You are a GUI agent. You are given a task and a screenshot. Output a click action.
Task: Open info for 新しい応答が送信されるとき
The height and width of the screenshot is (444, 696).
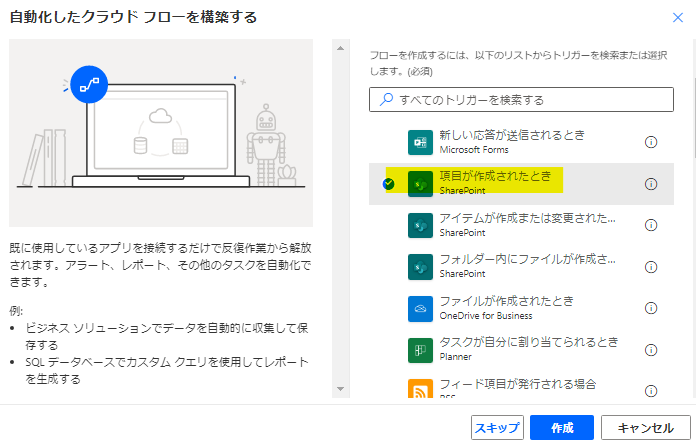(x=650, y=142)
